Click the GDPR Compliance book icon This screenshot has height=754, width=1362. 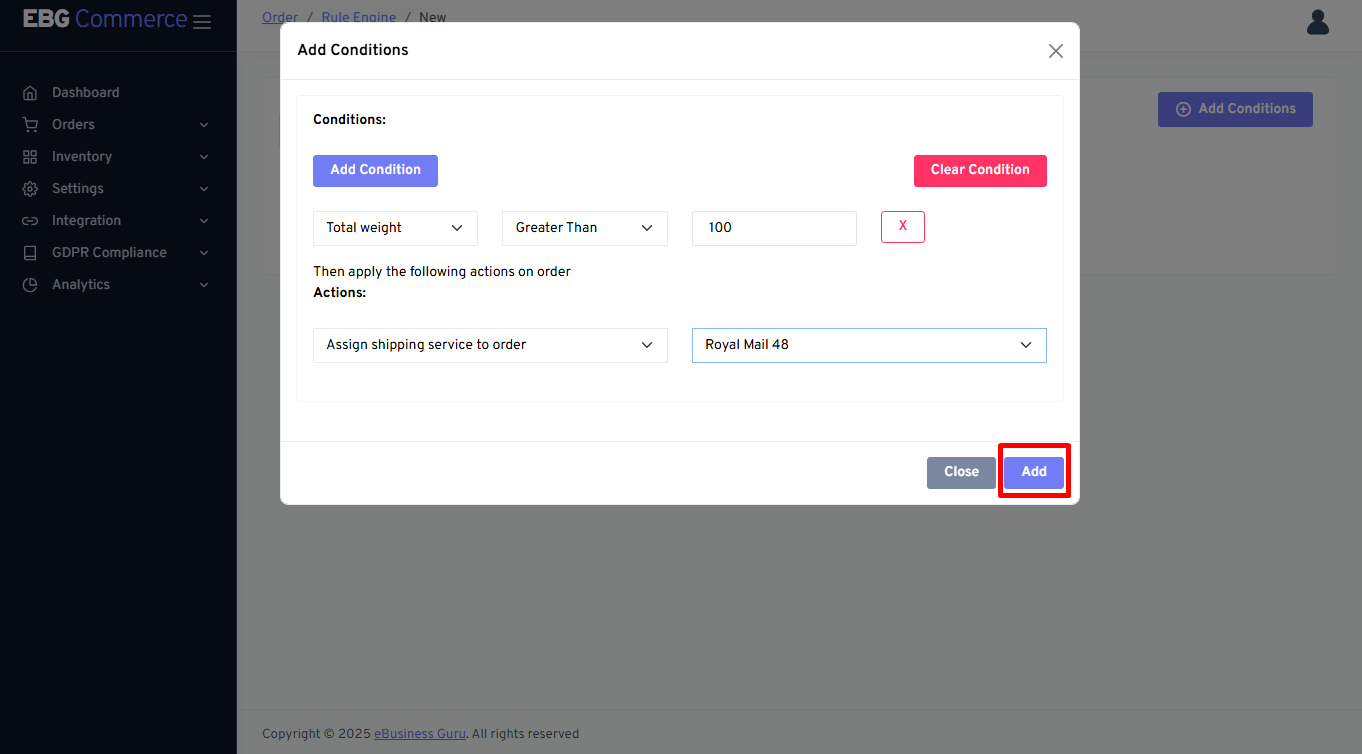[x=30, y=253]
